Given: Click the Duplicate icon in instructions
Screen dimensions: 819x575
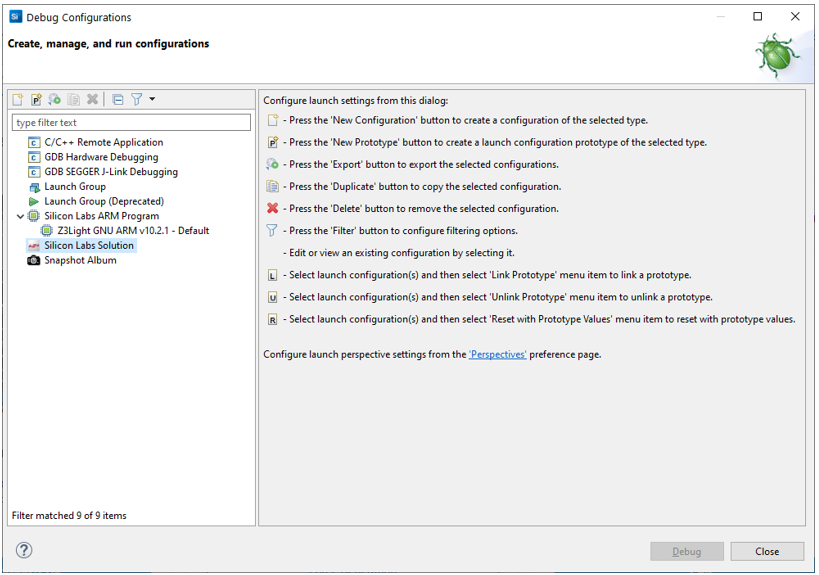Looking at the screenshot, I should click(x=272, y=187).
